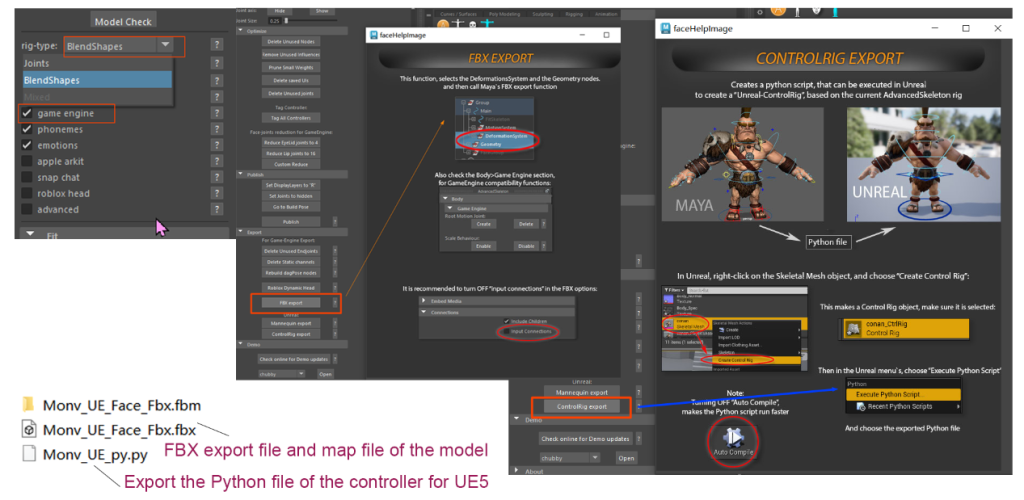Click the Auto Compile gear icon

point(733,436)
